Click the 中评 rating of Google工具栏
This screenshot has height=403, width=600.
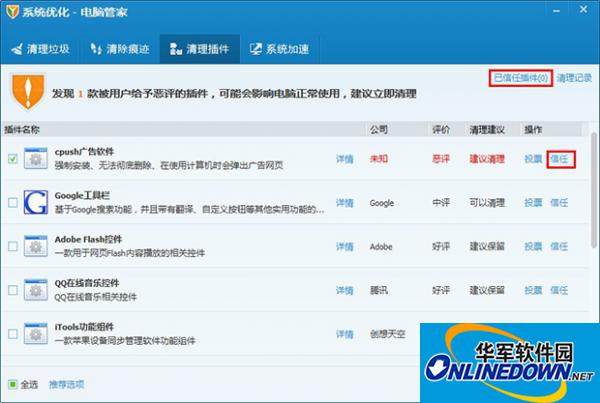click(x=441, y=203)
